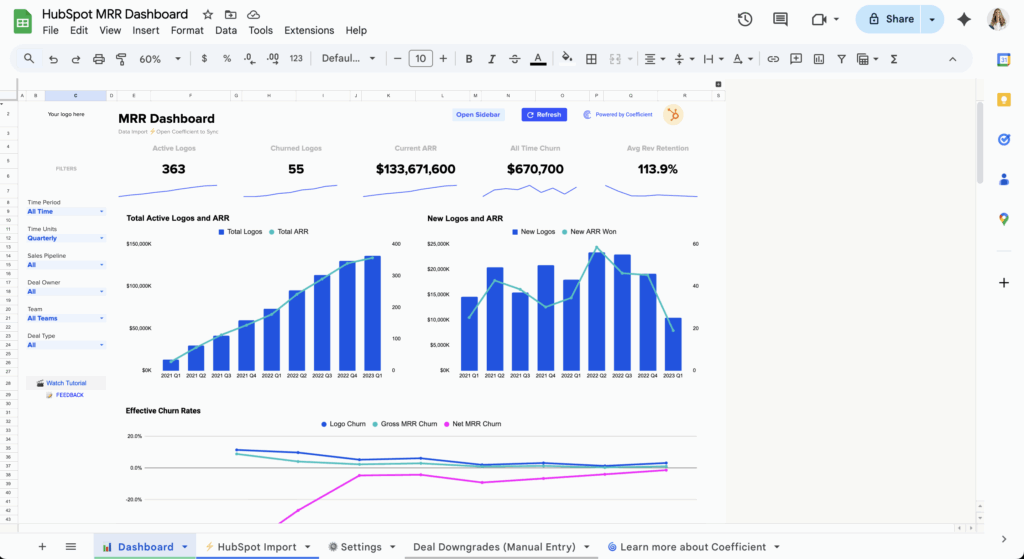Open the Format menu
This screenshot has width=1024, height=559.
pyautogui.click(x=187, y=30)
